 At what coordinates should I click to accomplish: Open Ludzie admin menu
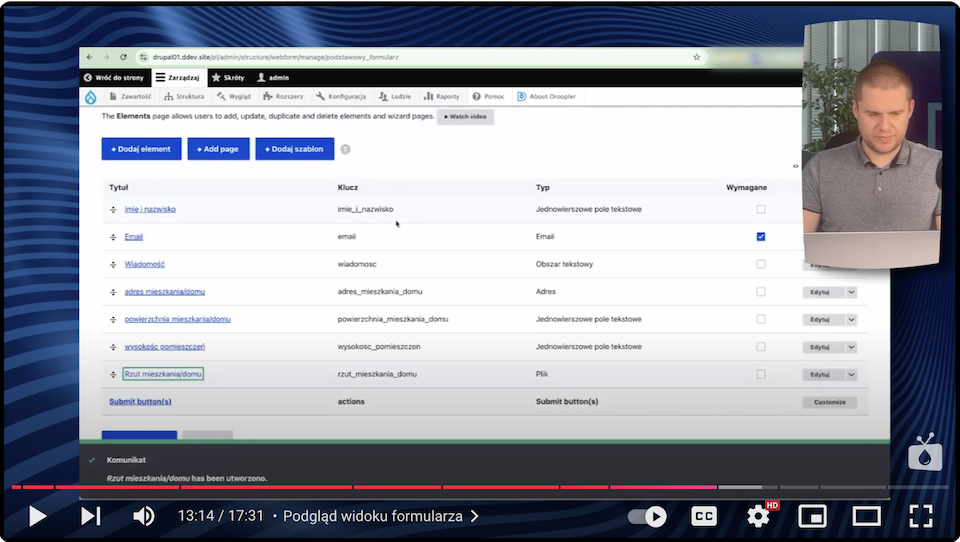[395, 97]
